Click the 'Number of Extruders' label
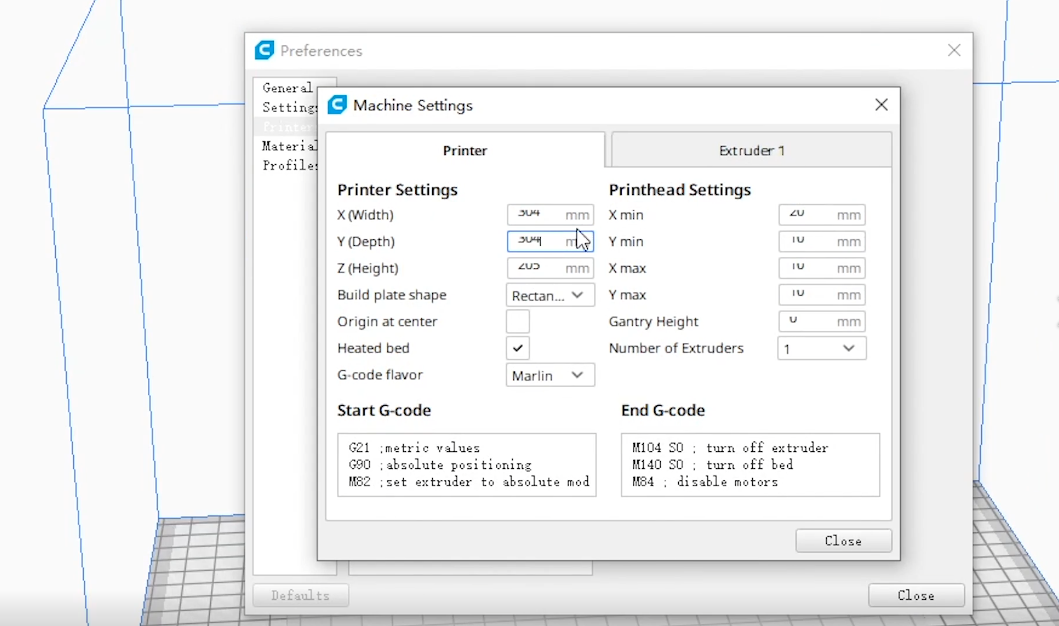The image size is (1059, 626). (x=676, y=348)
